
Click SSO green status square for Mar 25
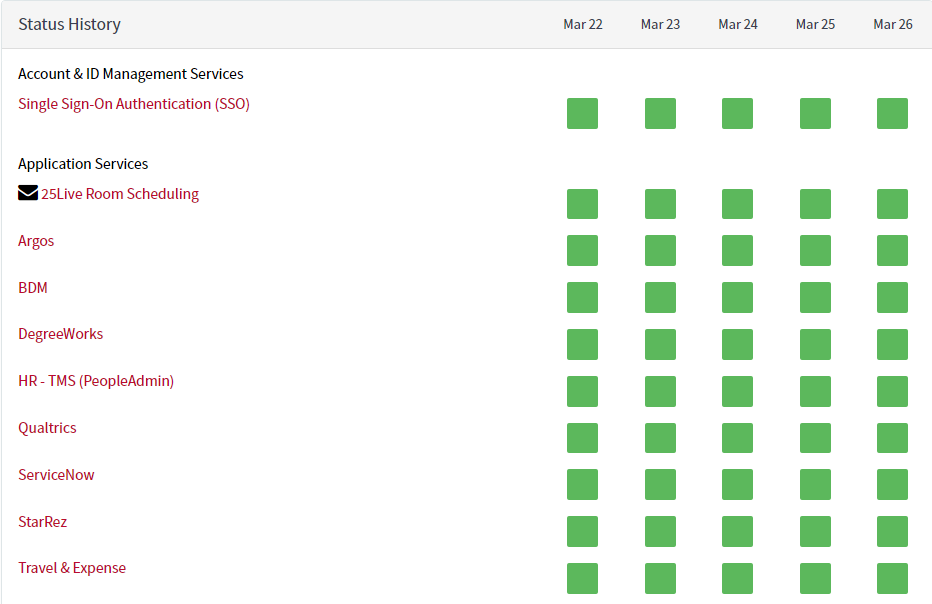pos(816,114)
